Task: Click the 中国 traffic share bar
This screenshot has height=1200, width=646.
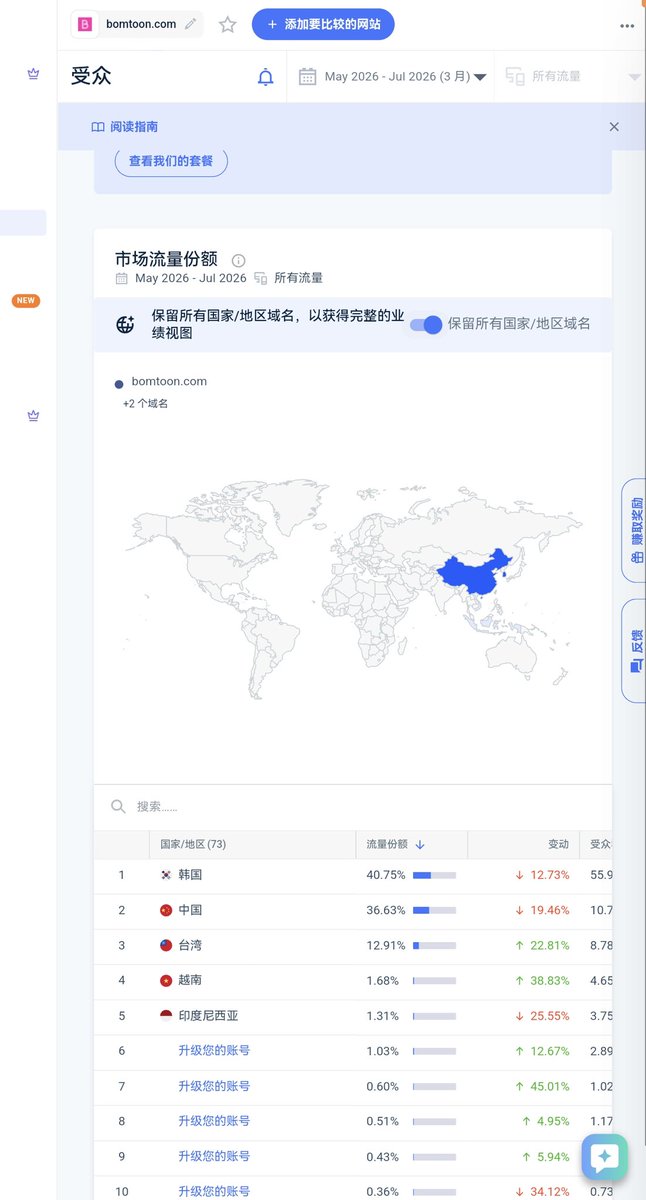Action: click(434, 910)
